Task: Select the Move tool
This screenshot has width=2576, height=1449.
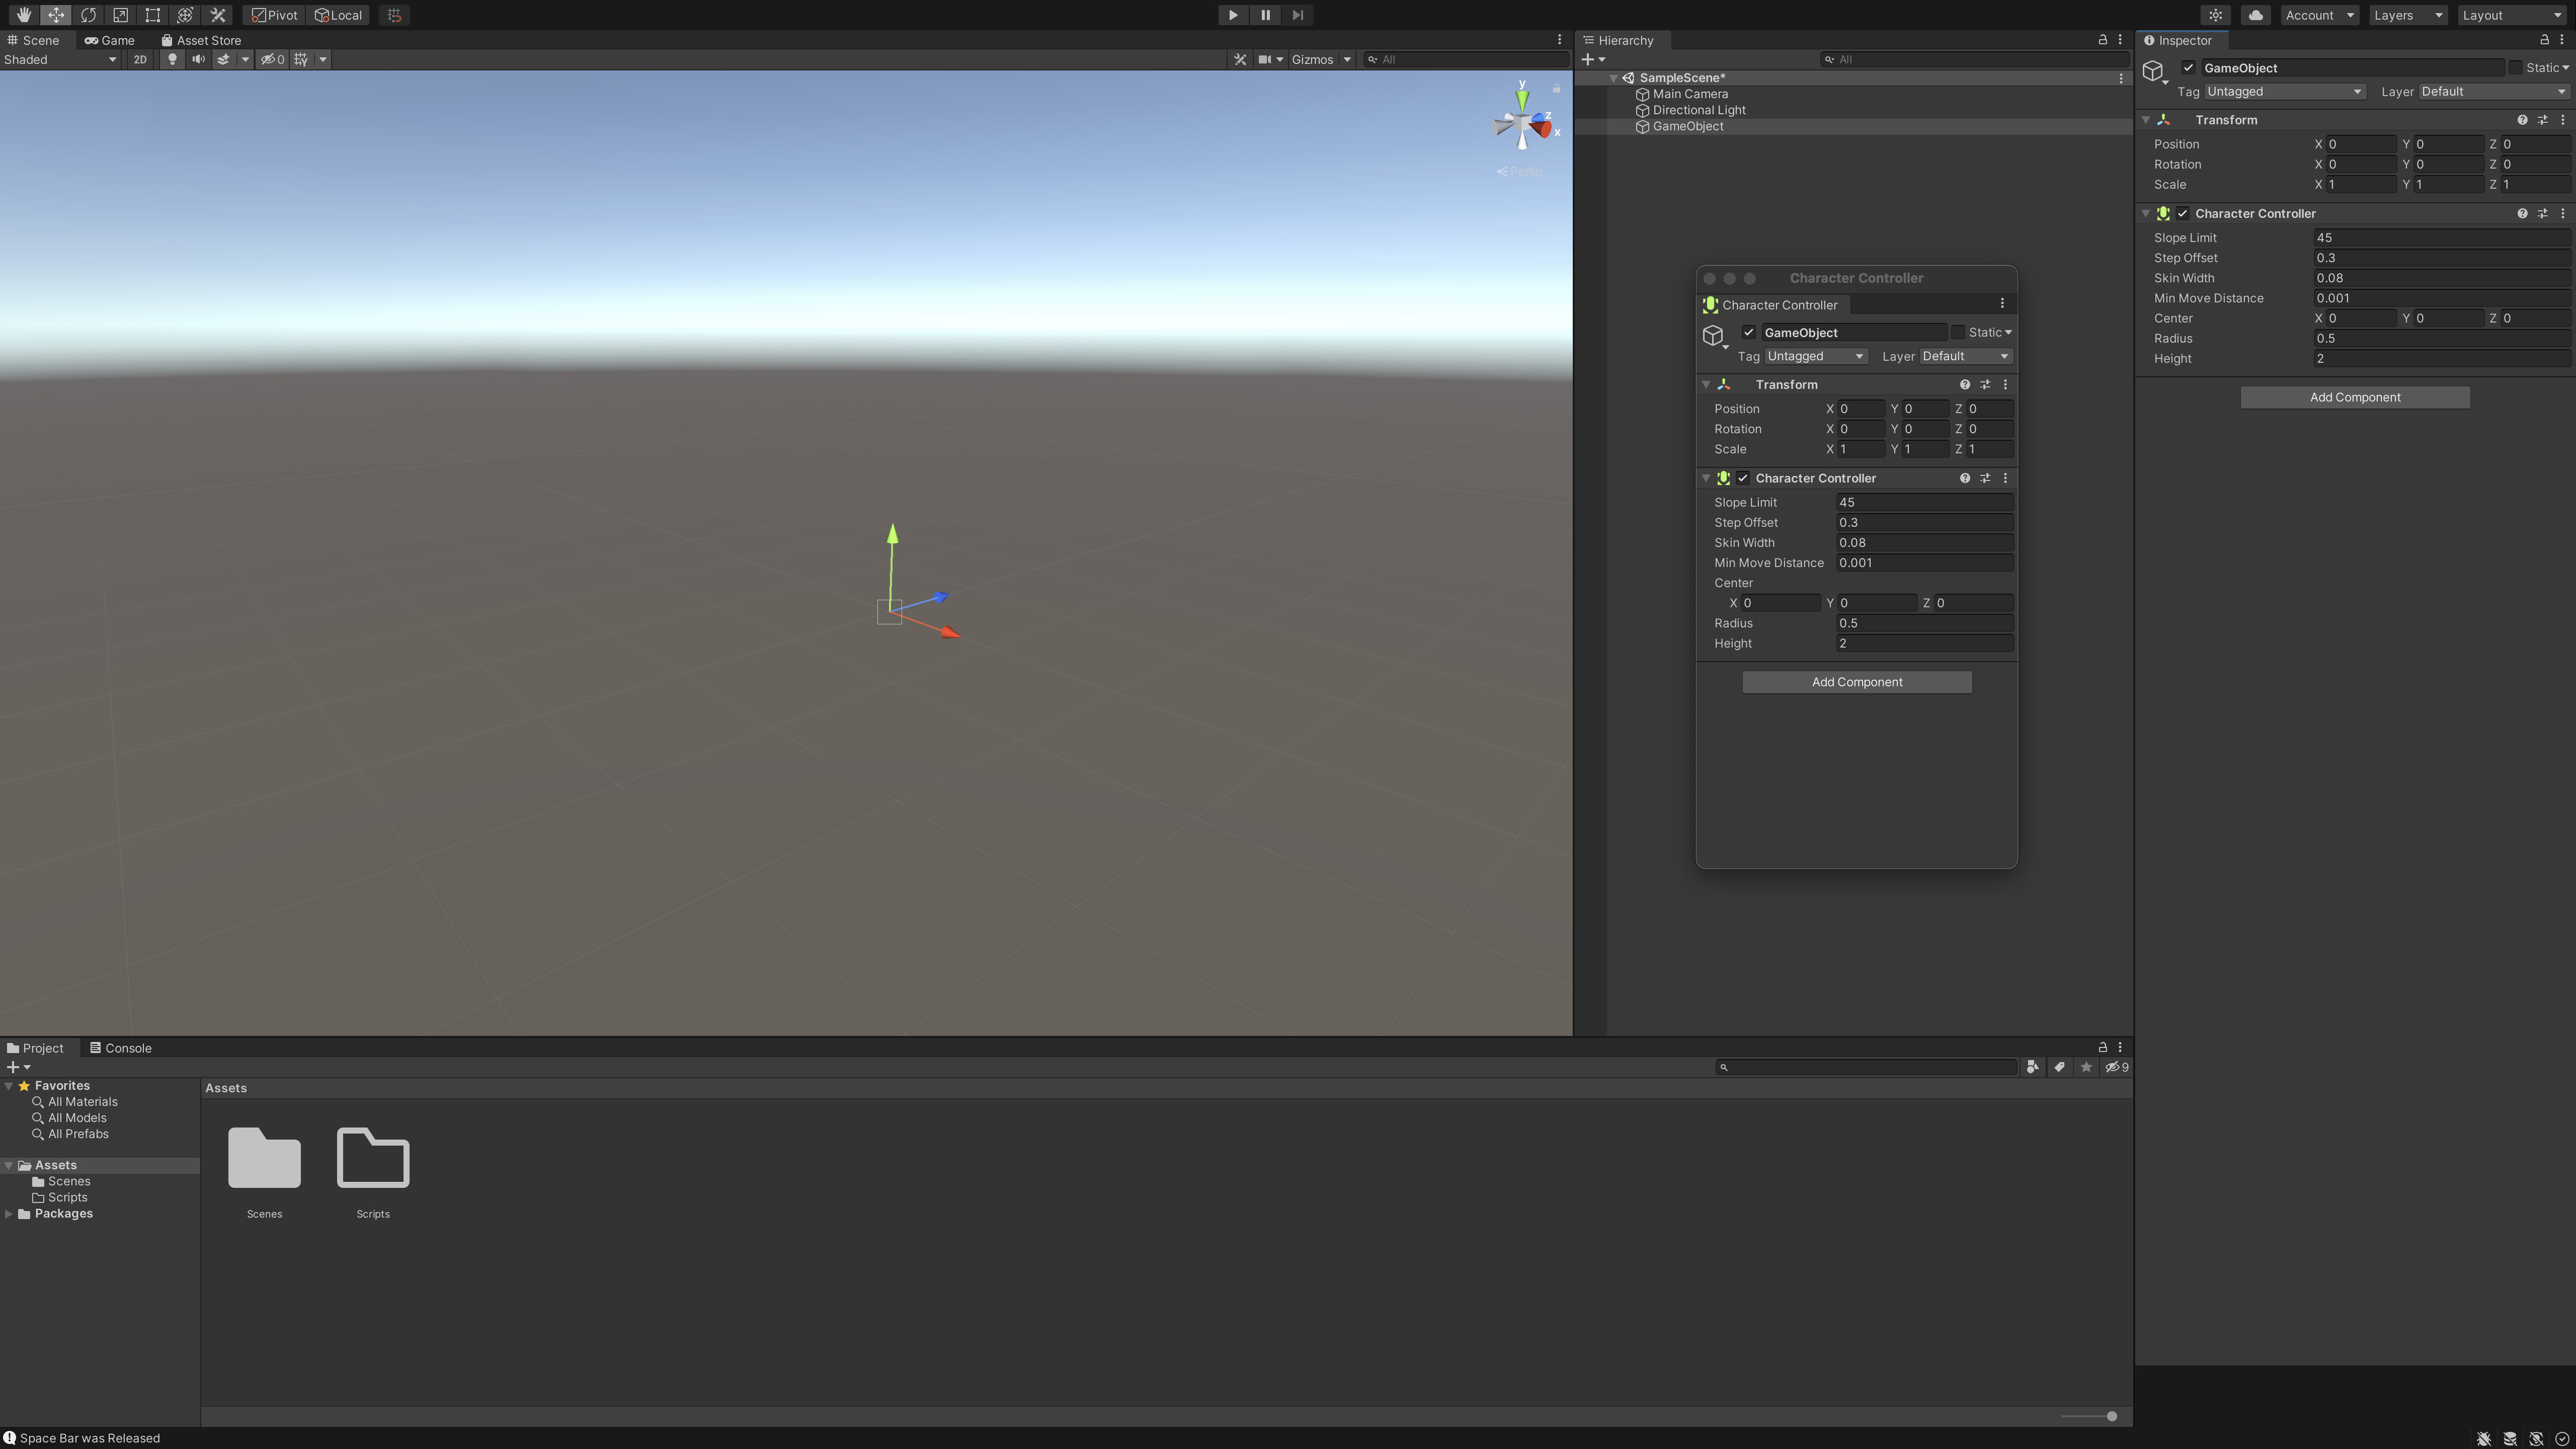Action: click(x=56, y=15)
